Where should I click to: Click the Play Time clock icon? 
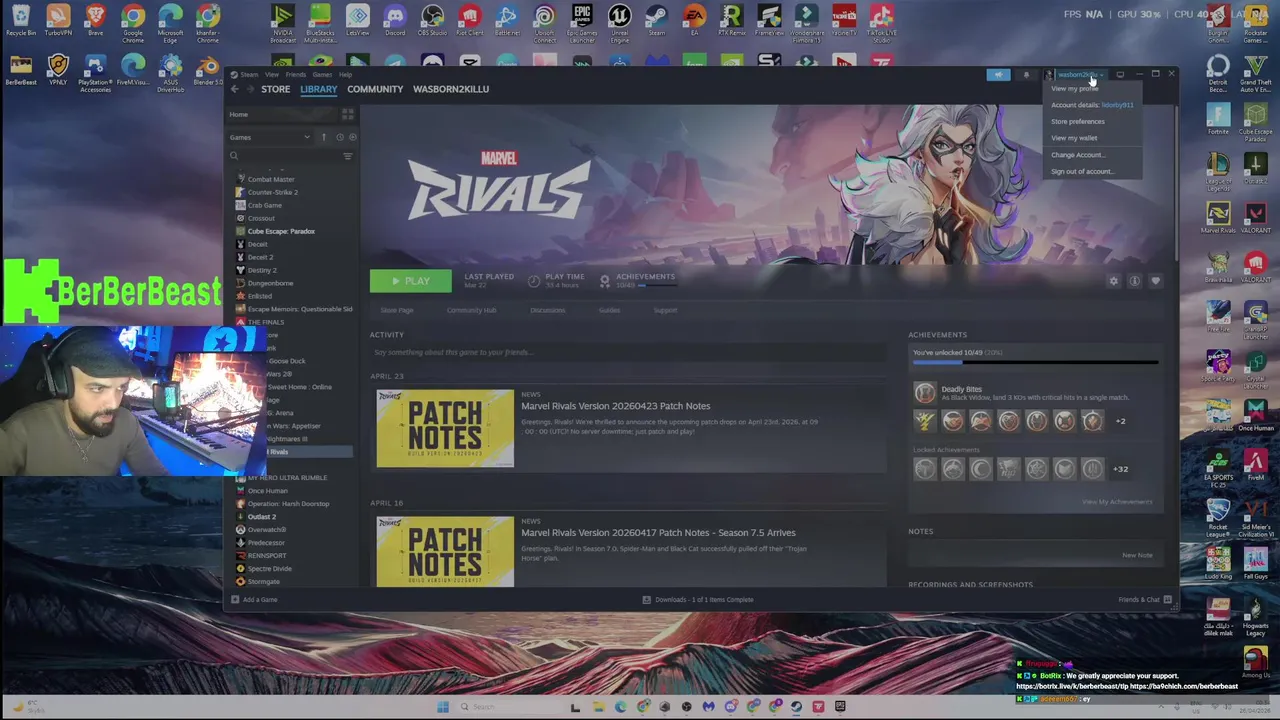(534, 281)
